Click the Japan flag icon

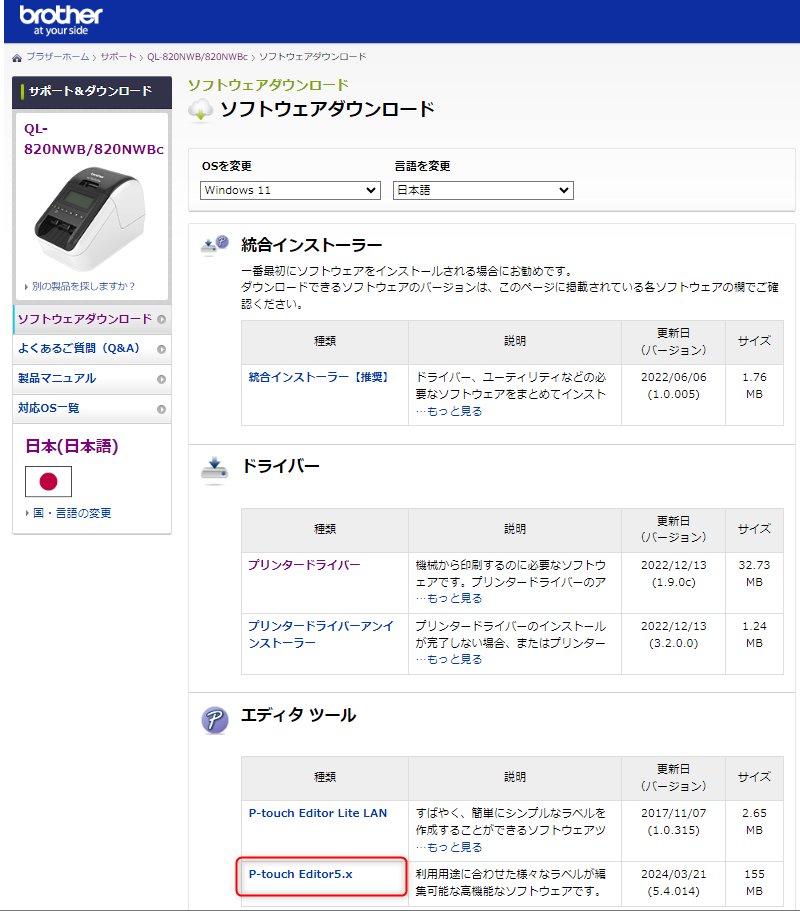[x=48, y=482]
